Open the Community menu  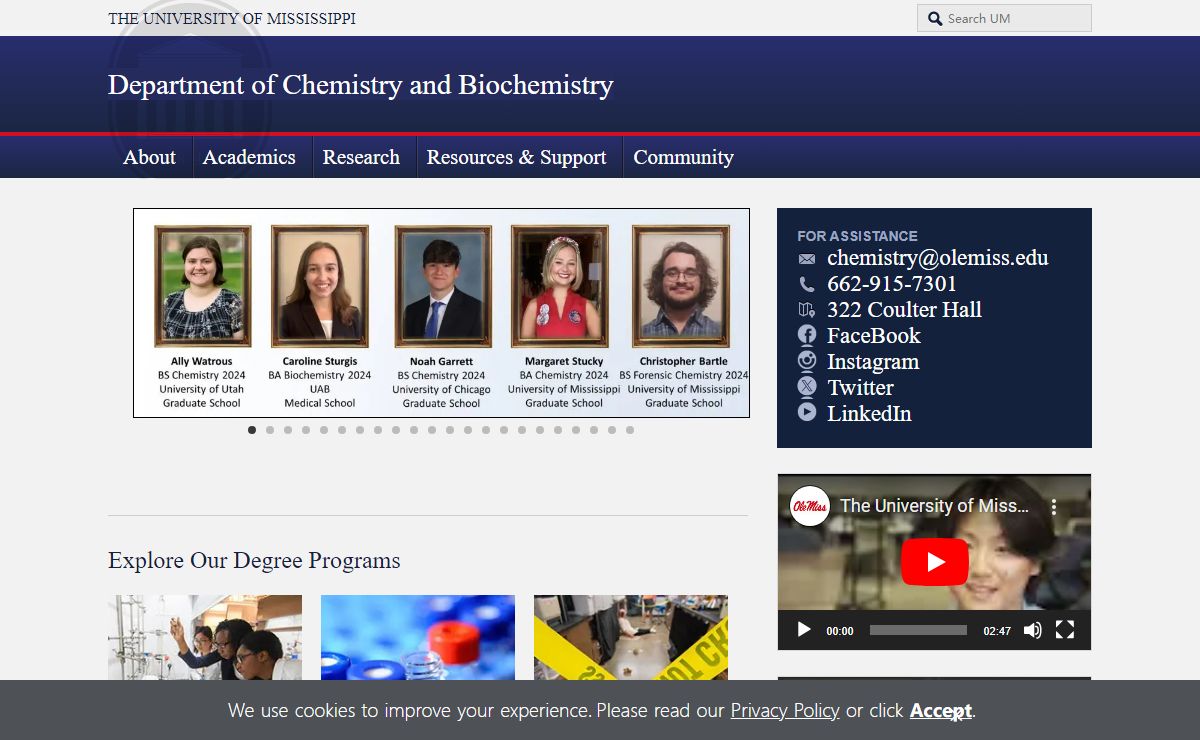[683, 157]
